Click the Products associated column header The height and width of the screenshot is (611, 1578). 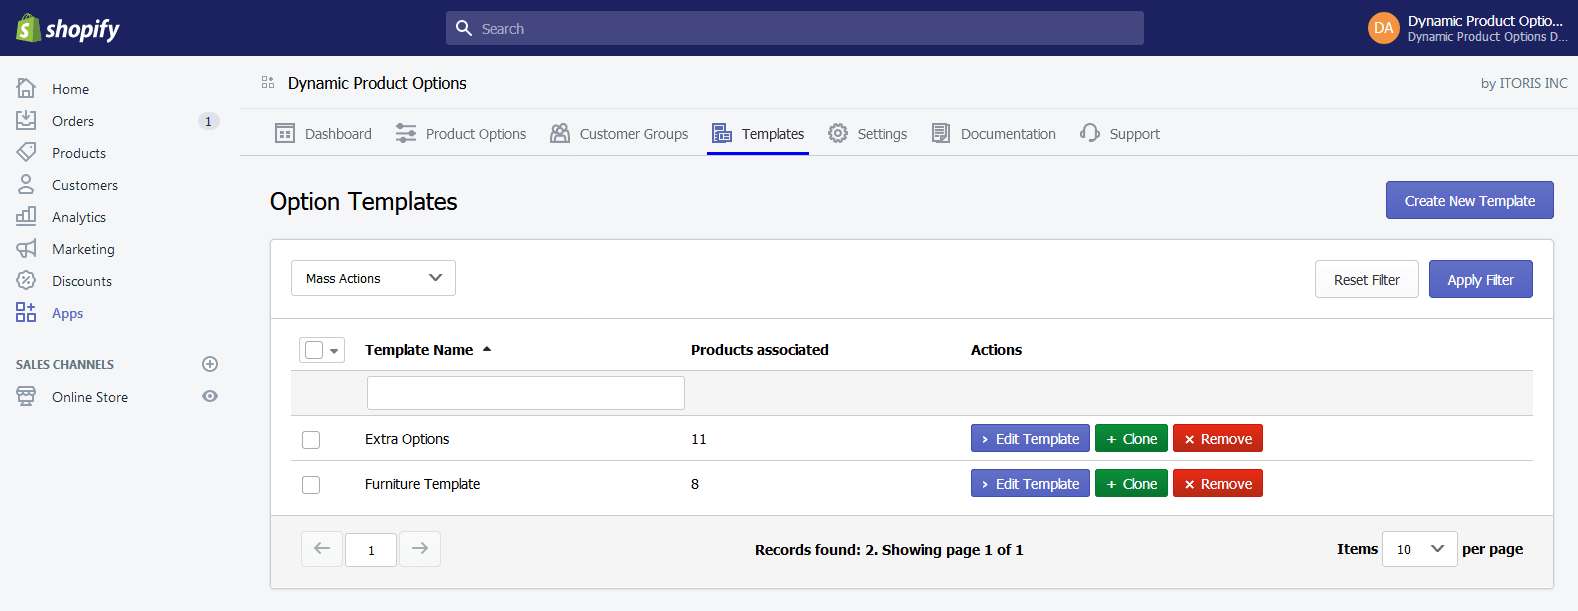click(760, 350)
